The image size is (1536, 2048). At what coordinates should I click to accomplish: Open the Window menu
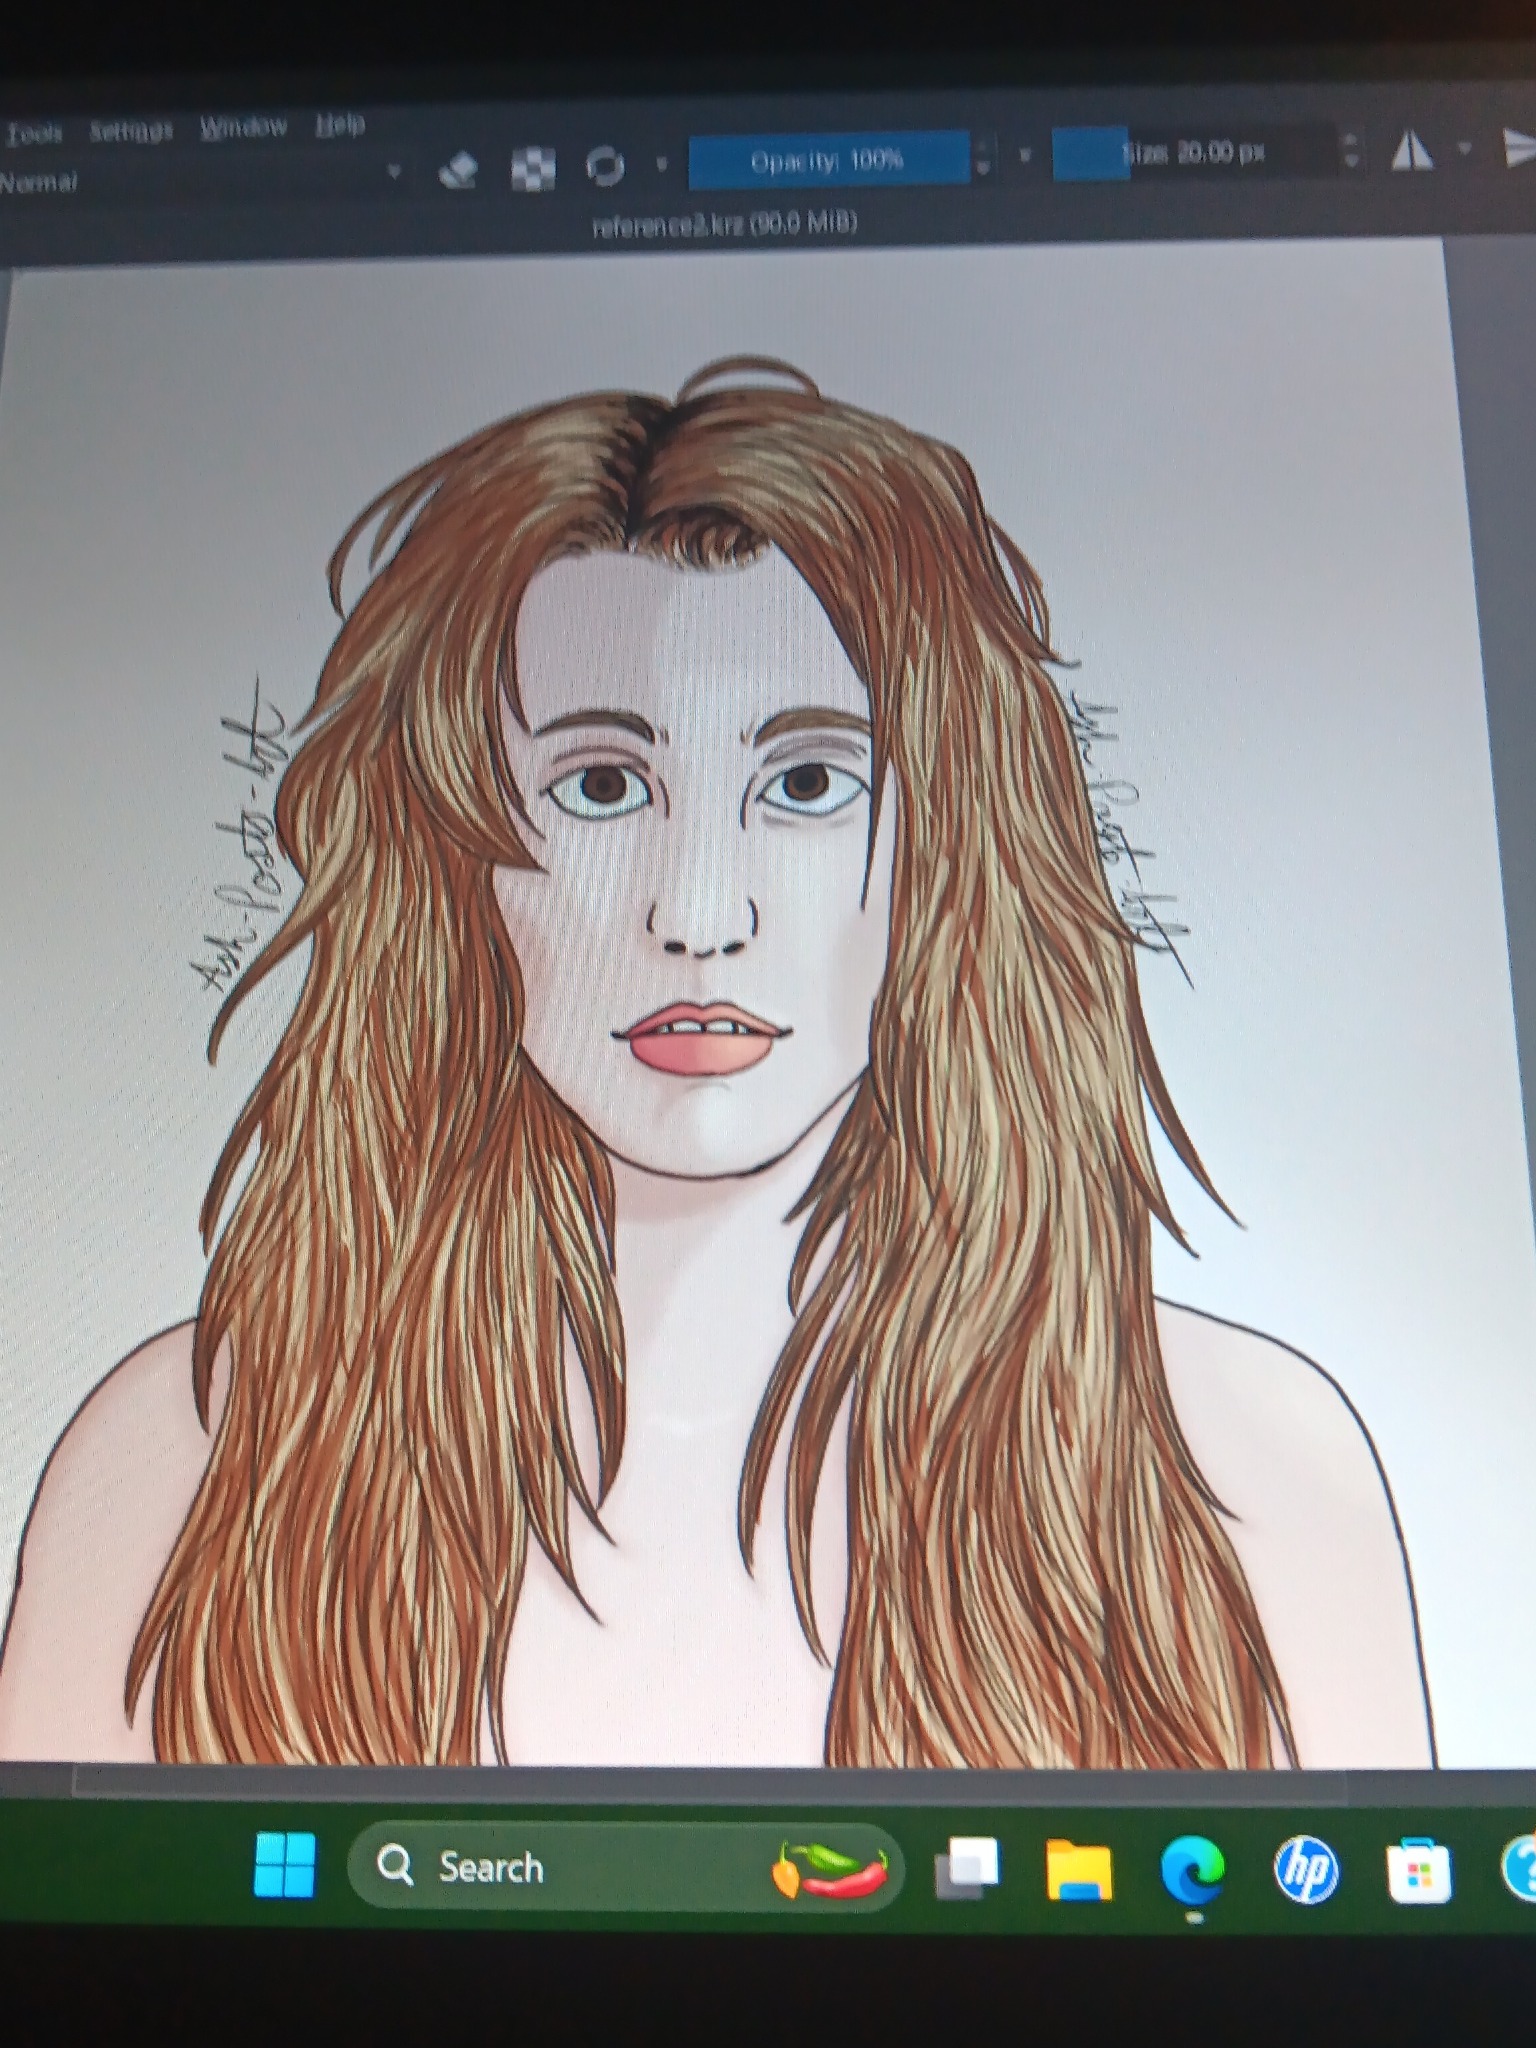[x=243, y=127]
